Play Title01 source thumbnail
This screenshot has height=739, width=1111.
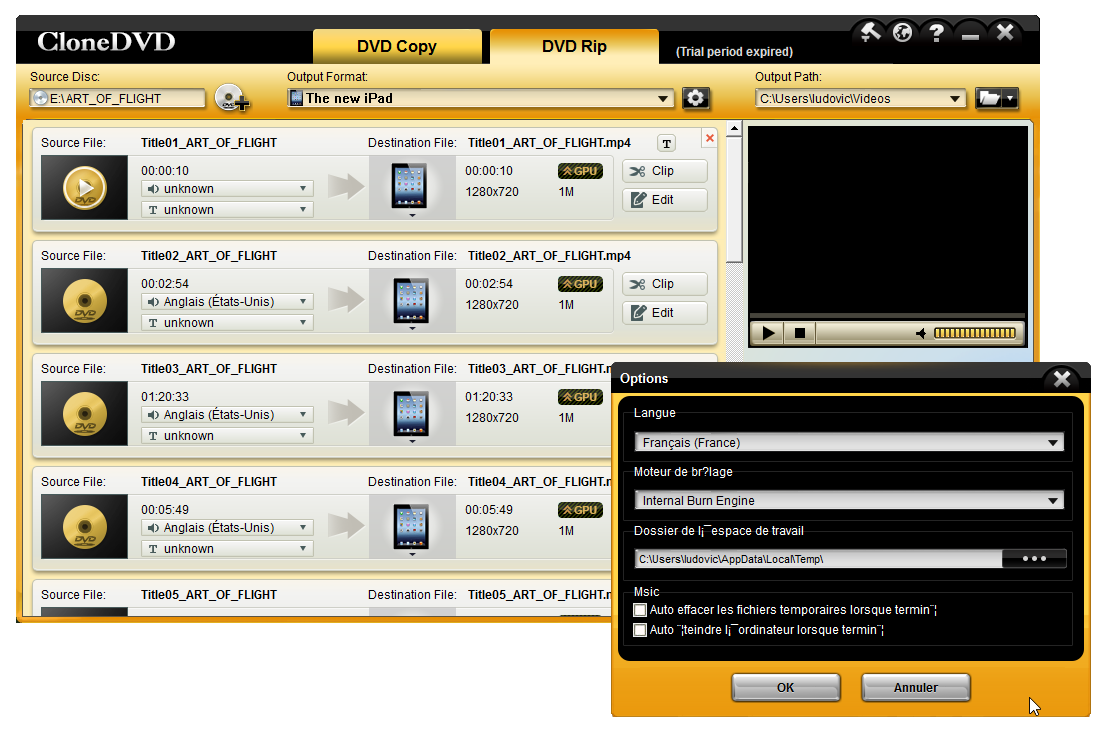84,188
